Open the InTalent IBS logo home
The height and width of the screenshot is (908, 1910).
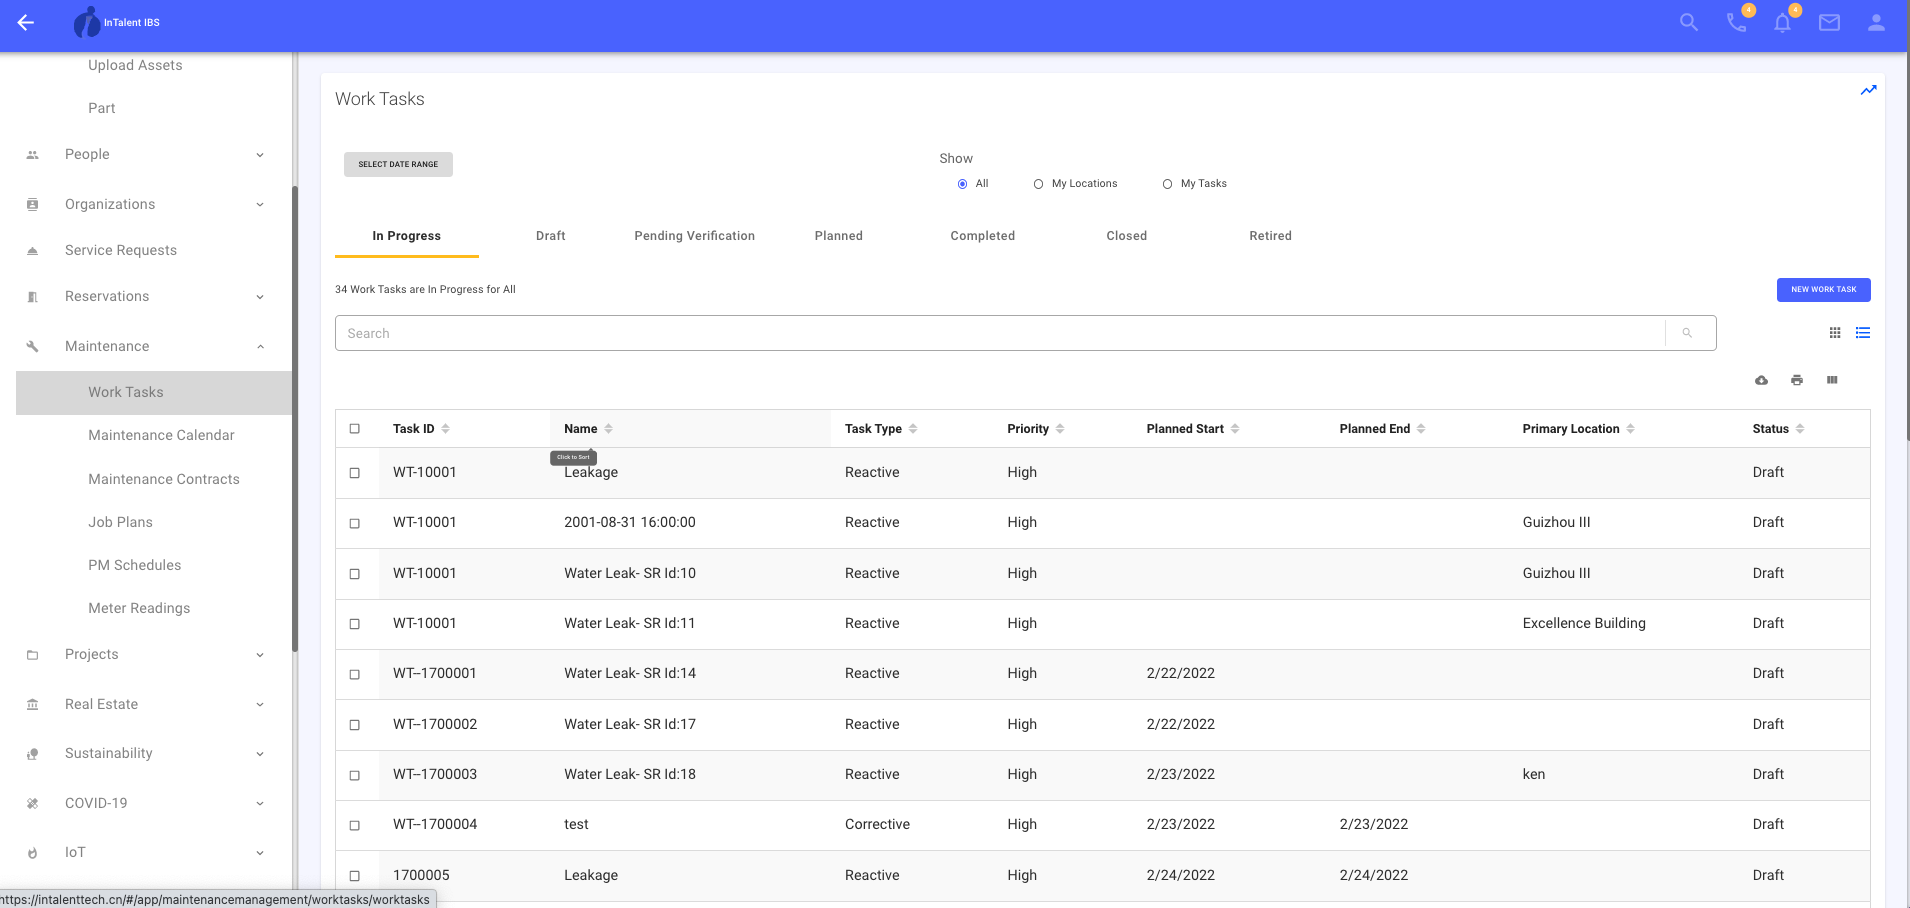tap(117, 22)
